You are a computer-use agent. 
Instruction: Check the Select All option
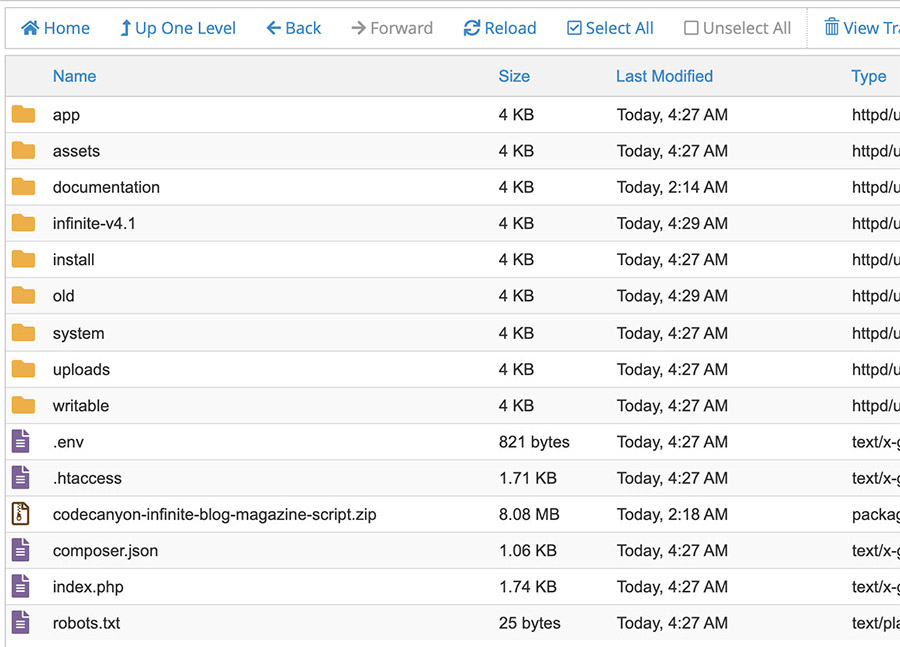point(575,28)
